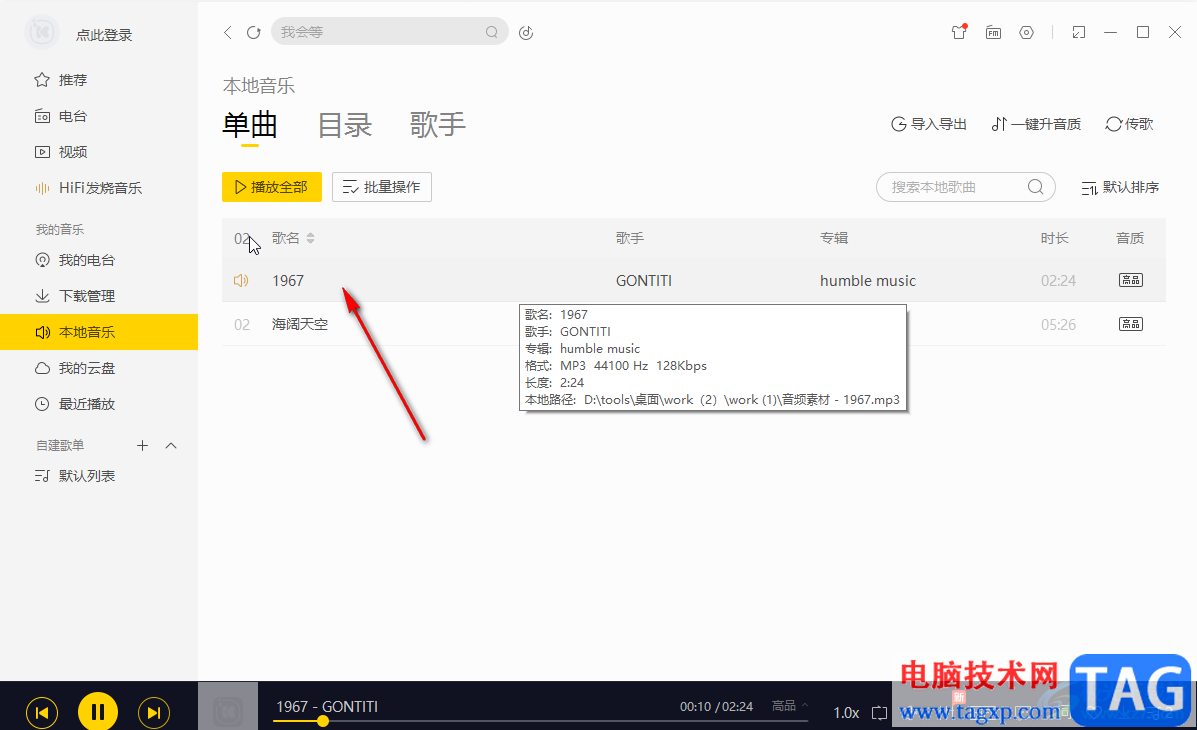Click the 02:24 duration of 1967
This screenshot has height=730, width=1197.
tap(1058, 281)
